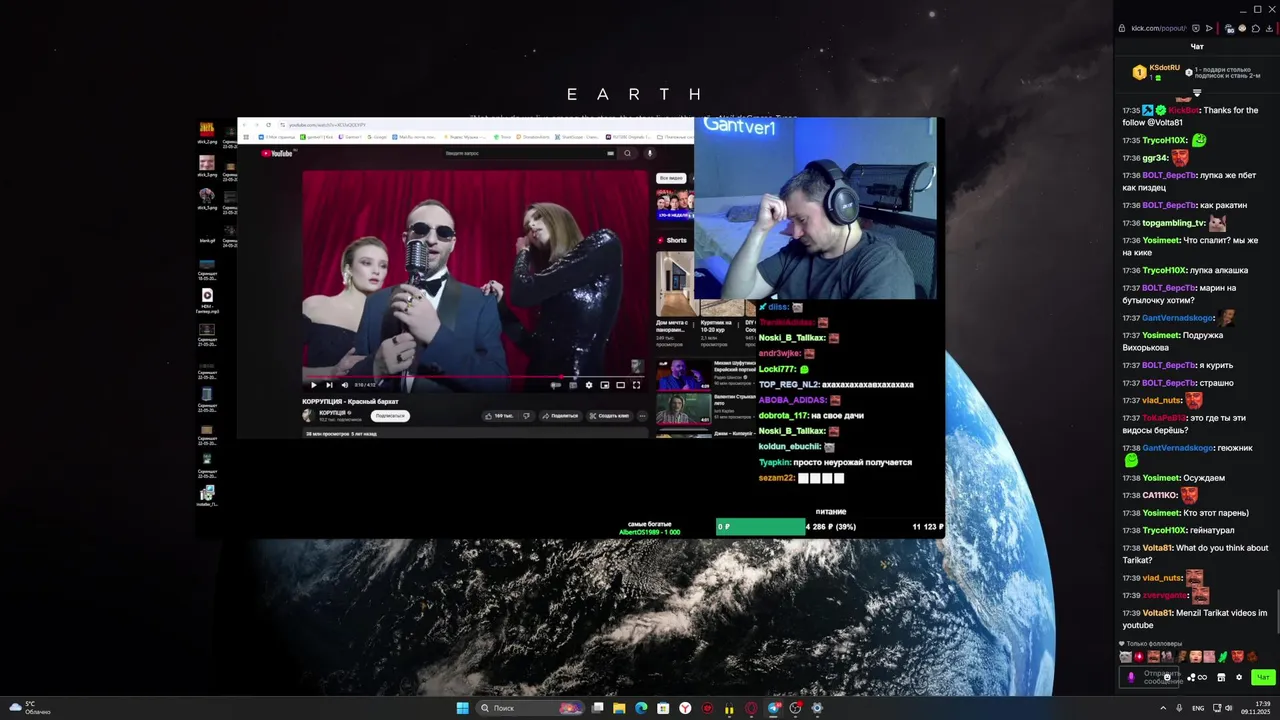This screenshot has height=720, width=1280.
Task: Enter fullscreen on the YouTube player
Action: click(x=636, y=385)
